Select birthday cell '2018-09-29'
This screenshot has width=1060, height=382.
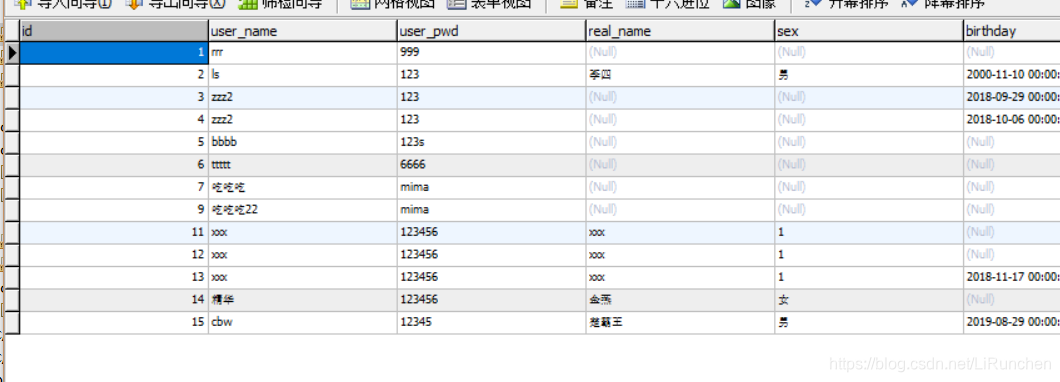1012,97
